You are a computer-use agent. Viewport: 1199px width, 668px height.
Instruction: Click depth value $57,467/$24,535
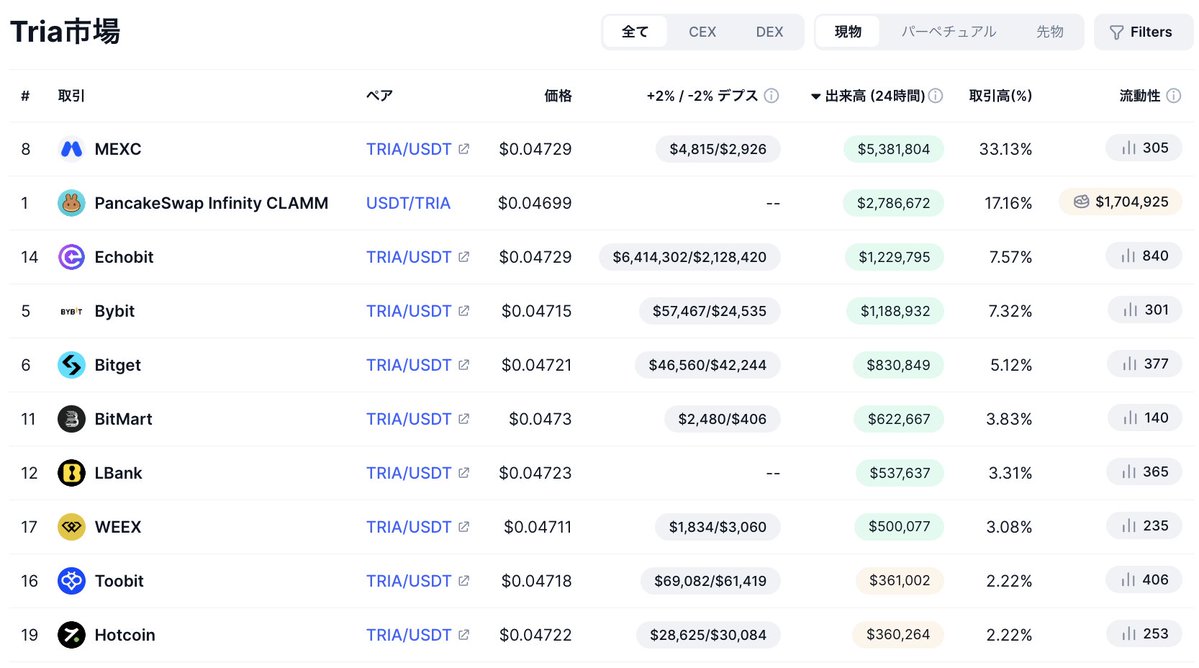pyautogui.click(x=709, y=311)
